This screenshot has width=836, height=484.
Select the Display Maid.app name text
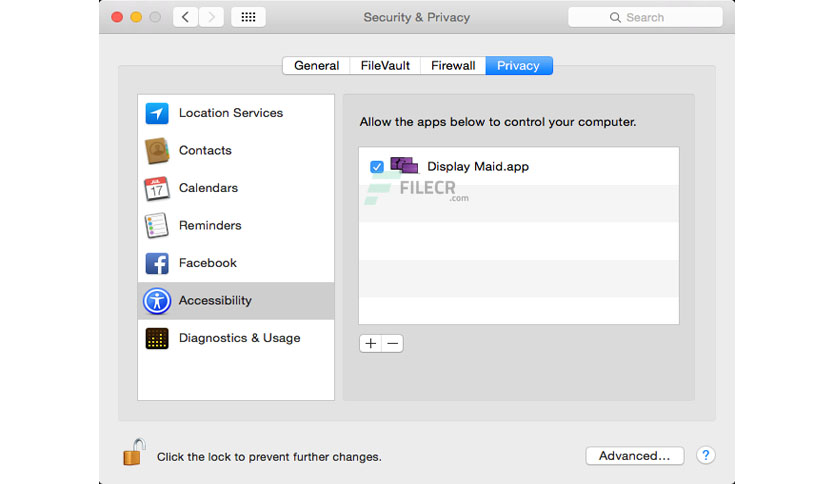click(478, 166)
